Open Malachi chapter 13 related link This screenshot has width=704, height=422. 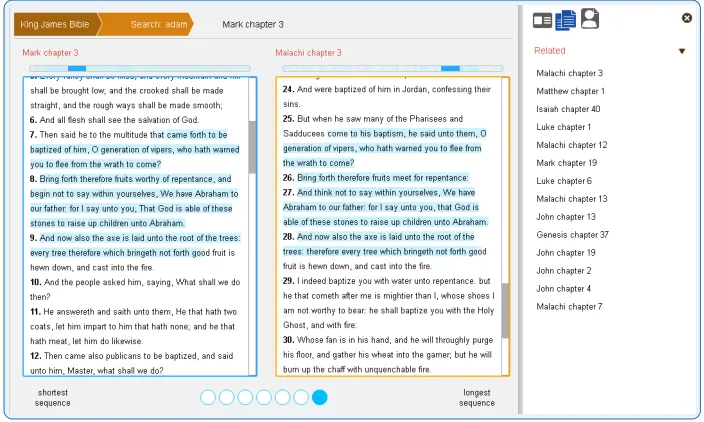pyautogui.click(x=572, y=199)
